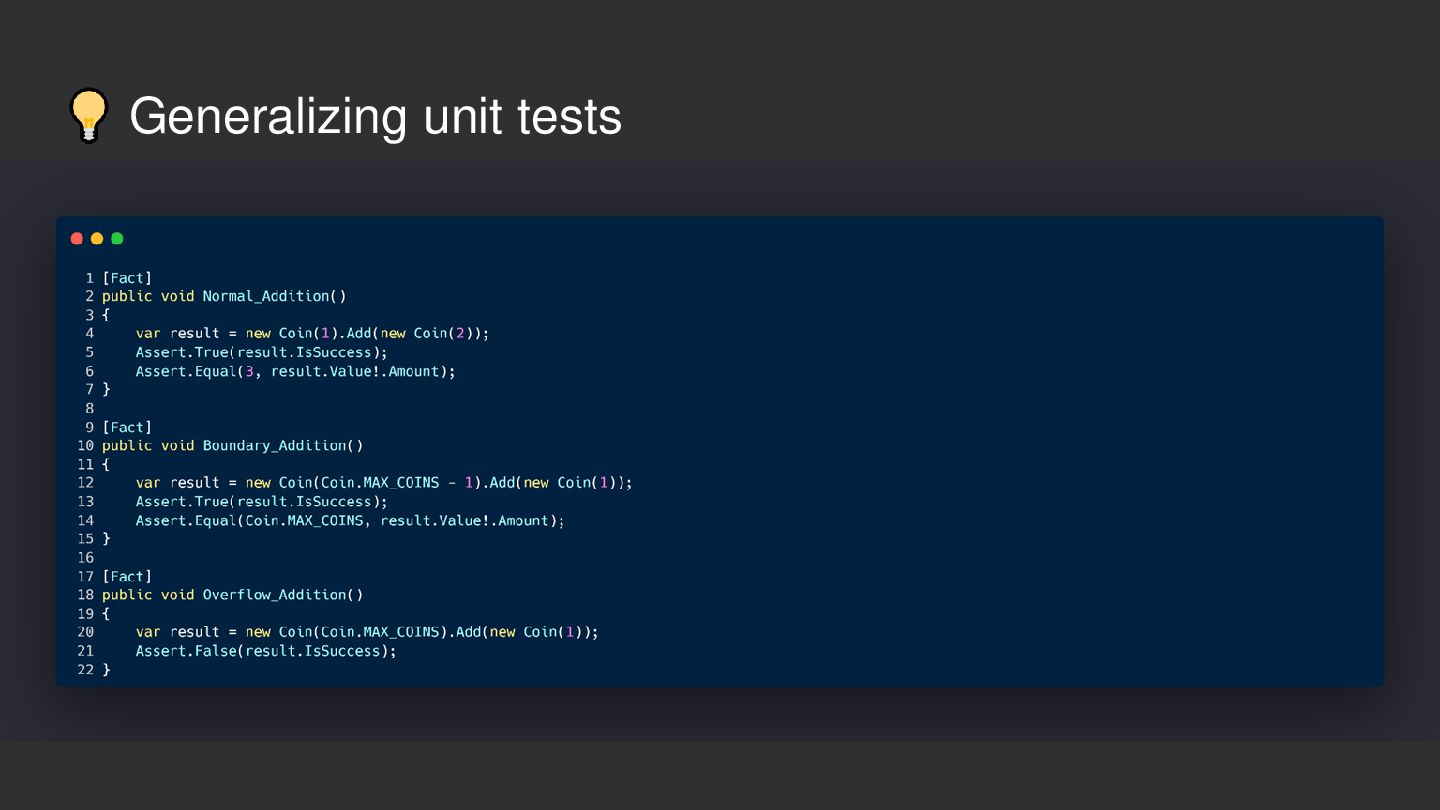Screen dimensions: 1440x810
Task: Click the Normal_Addition method name
Action: (266, 296)
